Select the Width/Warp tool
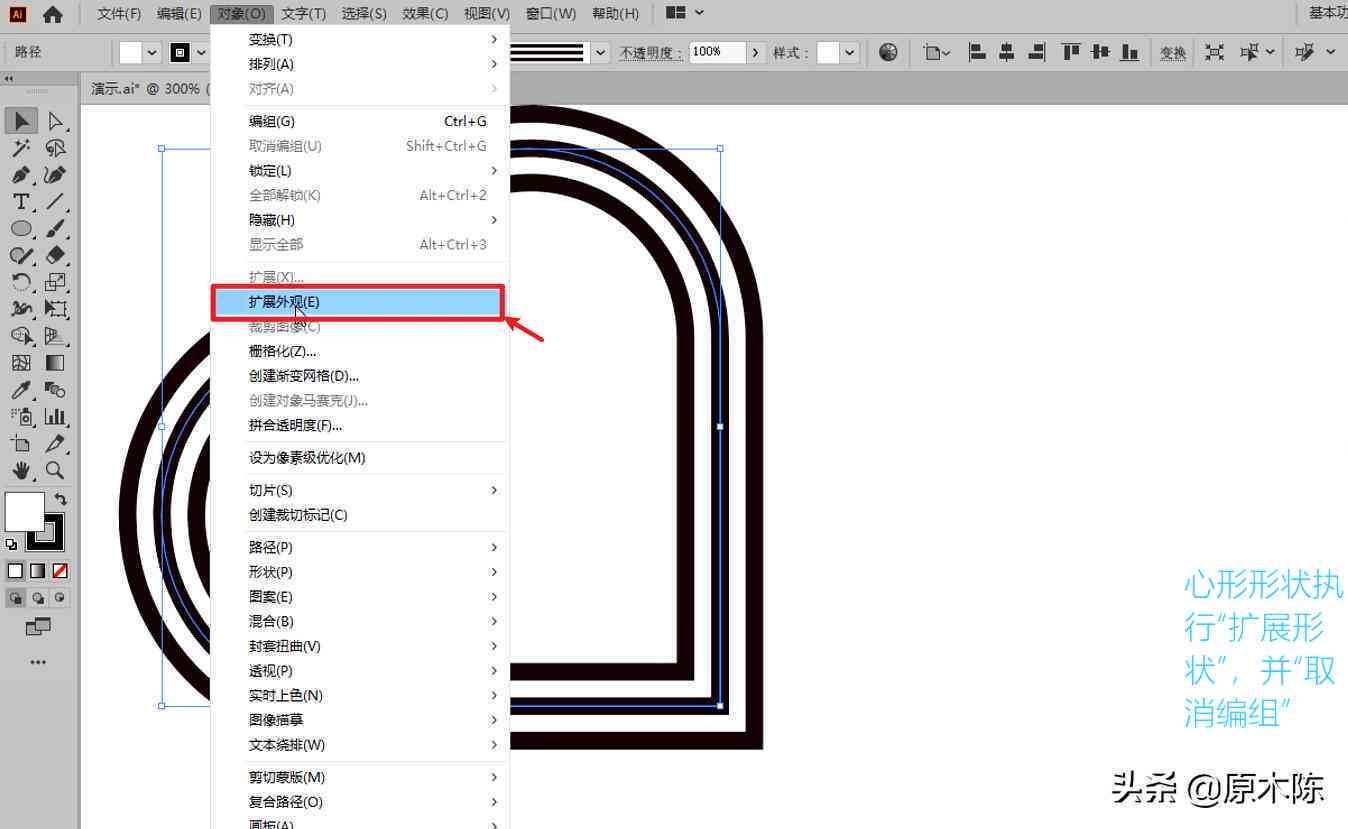The height and width of the screenshot is (829, 1348). [21, 309]
